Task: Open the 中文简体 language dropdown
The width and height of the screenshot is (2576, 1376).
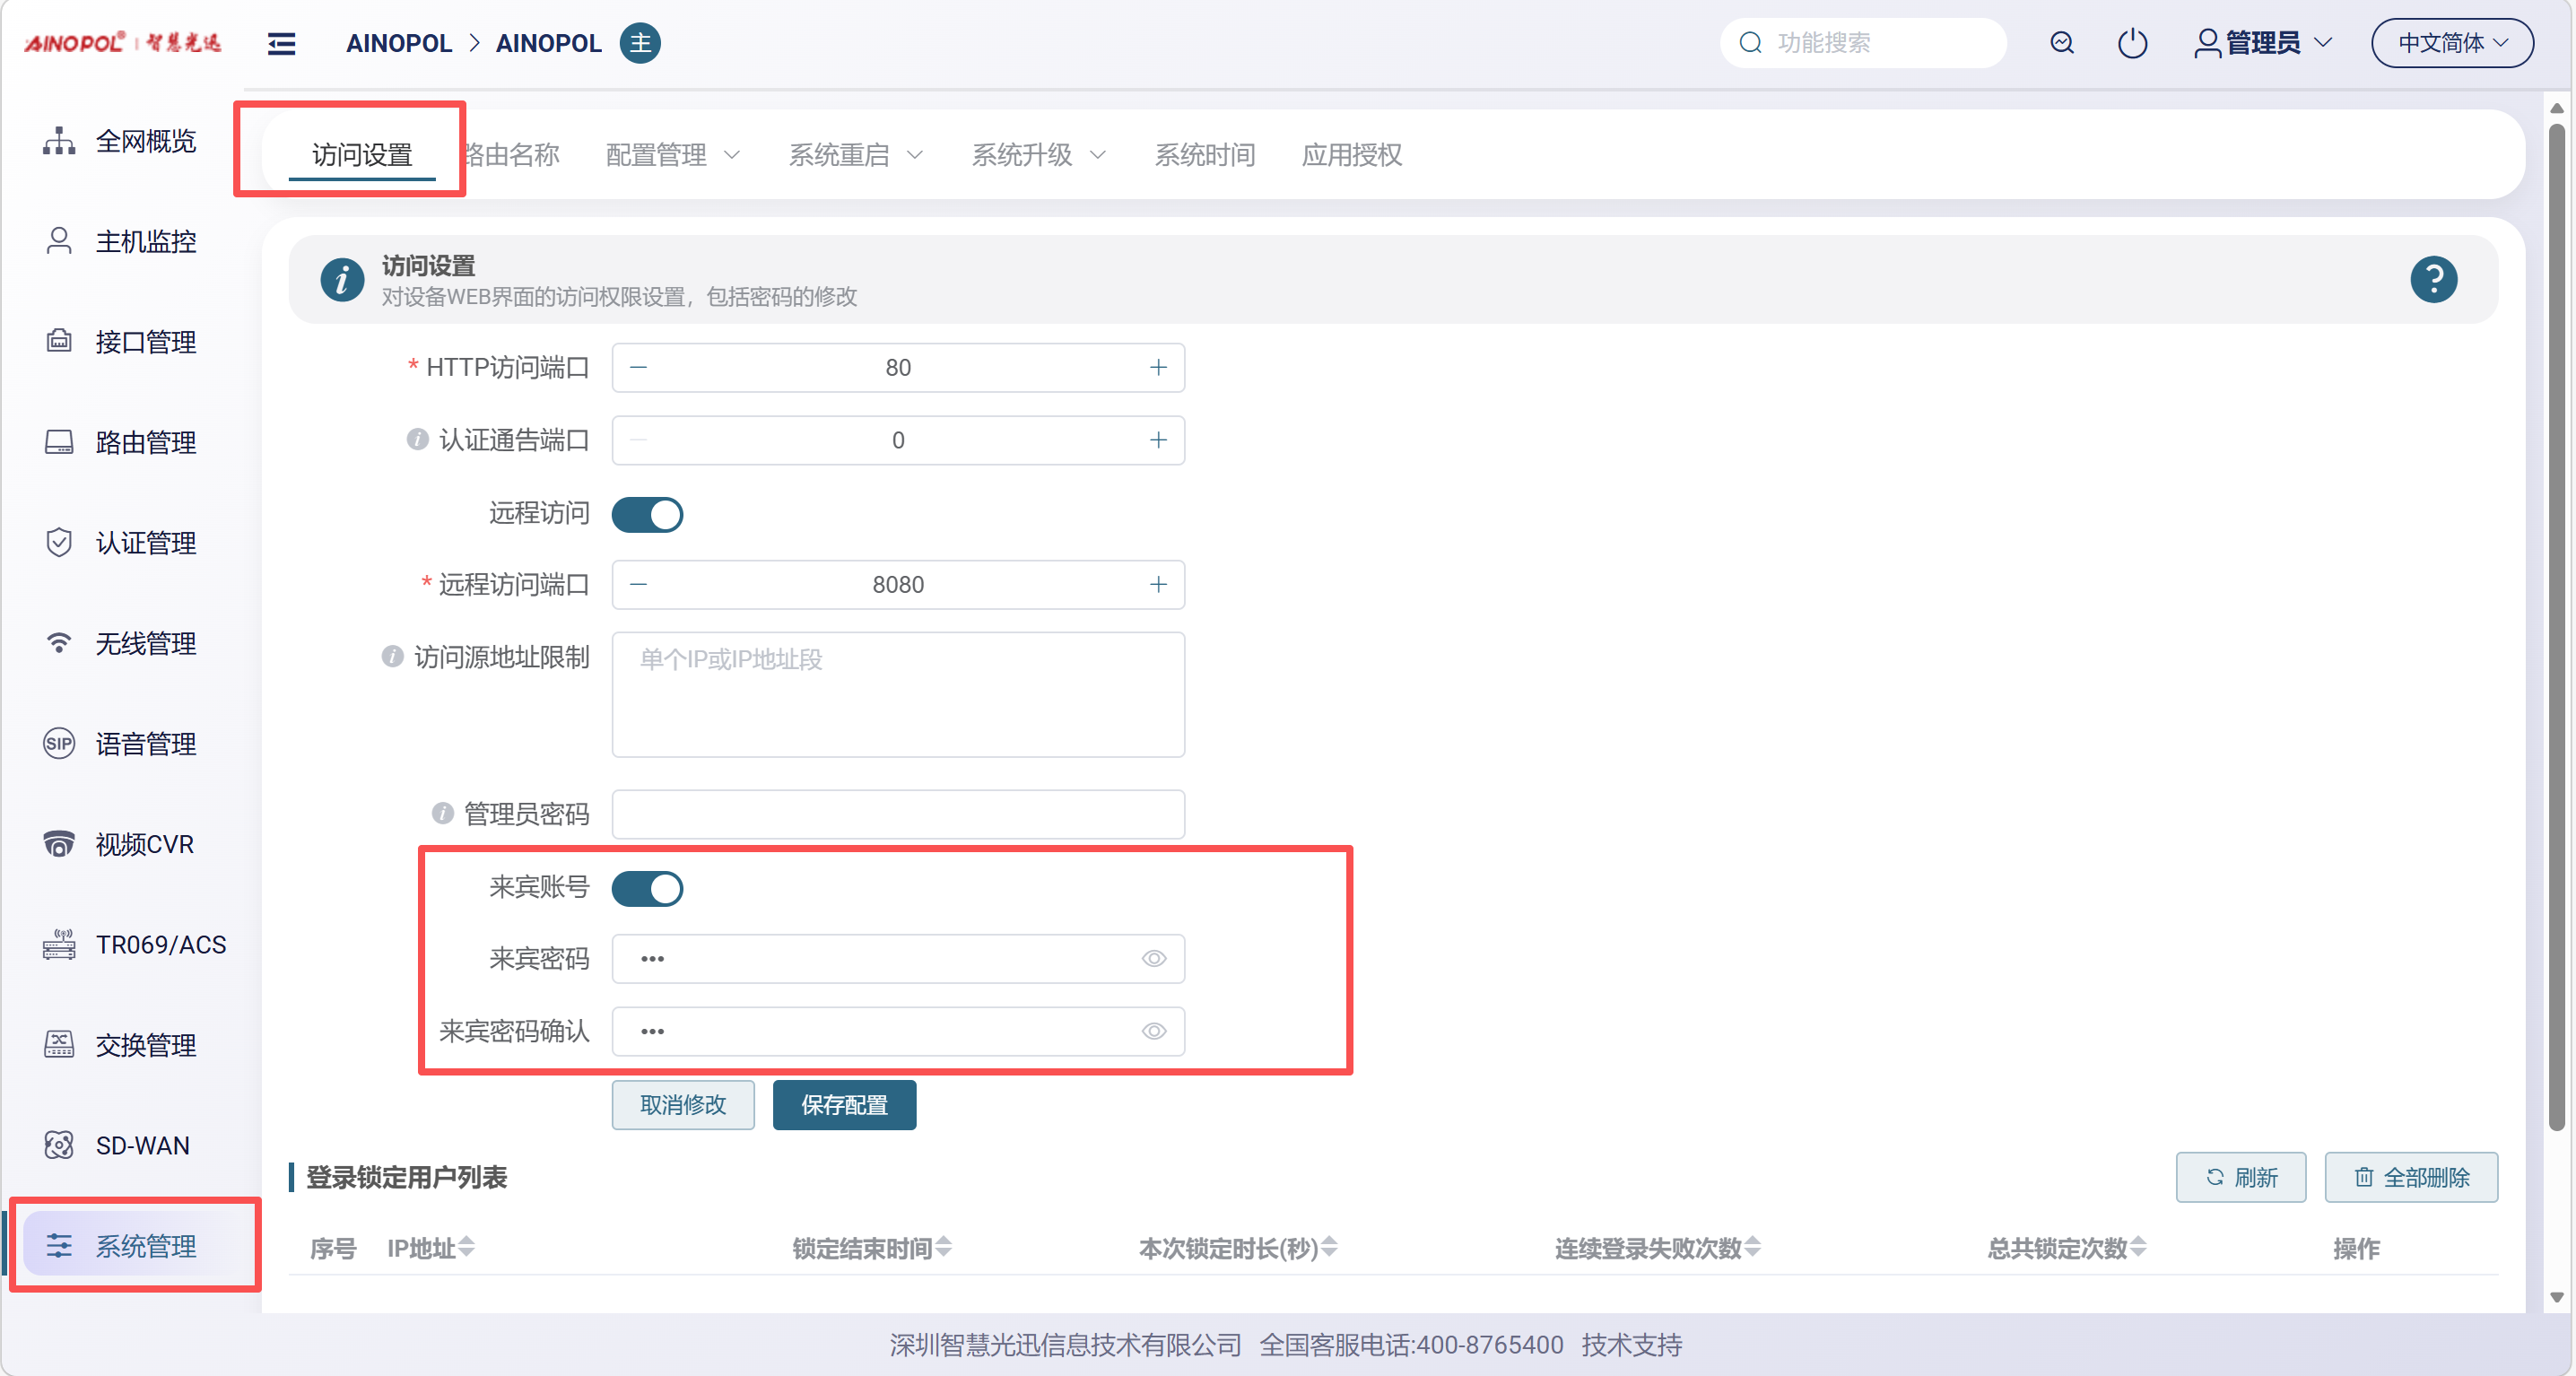Action: pos(2451,43)
